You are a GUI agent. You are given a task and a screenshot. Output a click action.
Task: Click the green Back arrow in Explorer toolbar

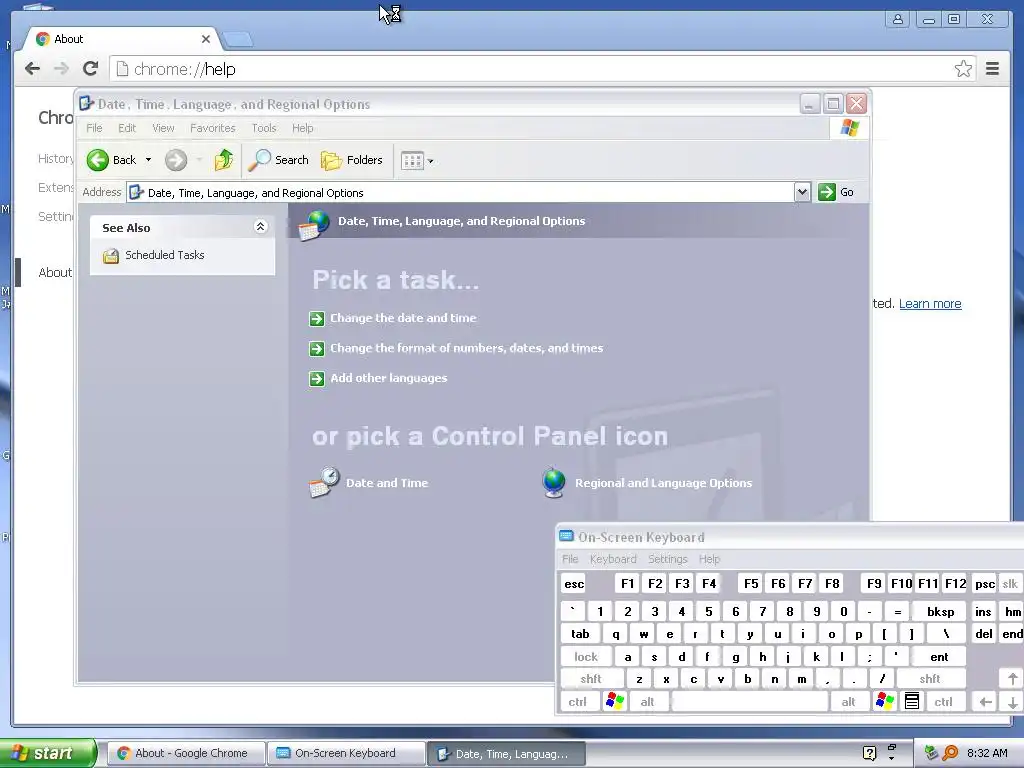98,160
